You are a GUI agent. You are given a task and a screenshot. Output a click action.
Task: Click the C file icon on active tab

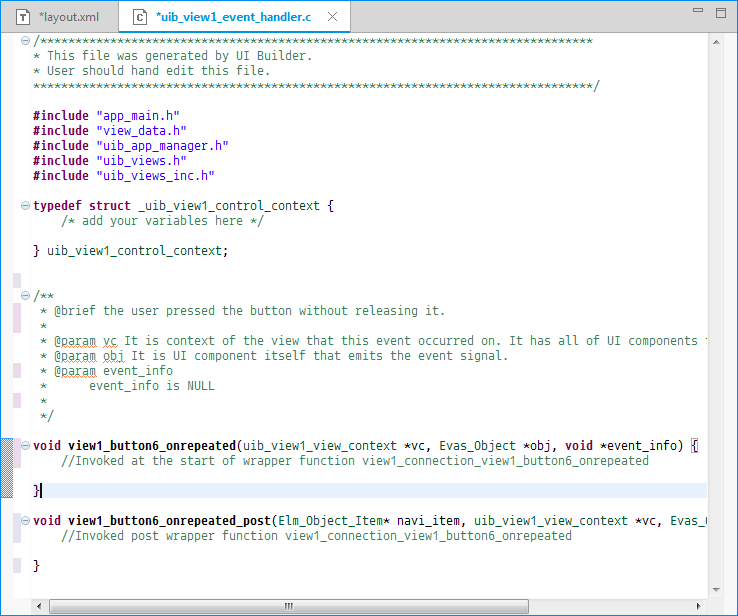click(140, 17)
